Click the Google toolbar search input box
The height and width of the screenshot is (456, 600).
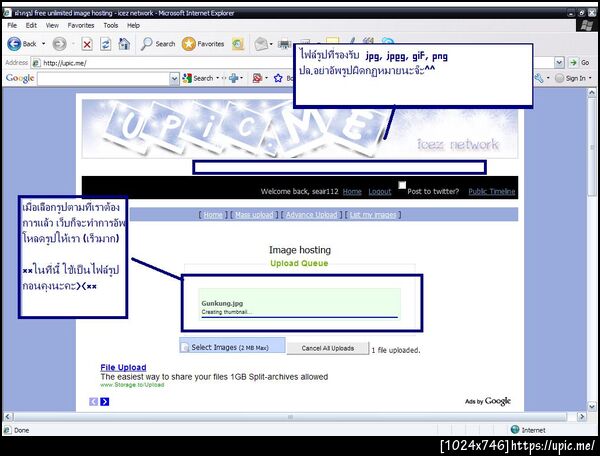[103, 78]
